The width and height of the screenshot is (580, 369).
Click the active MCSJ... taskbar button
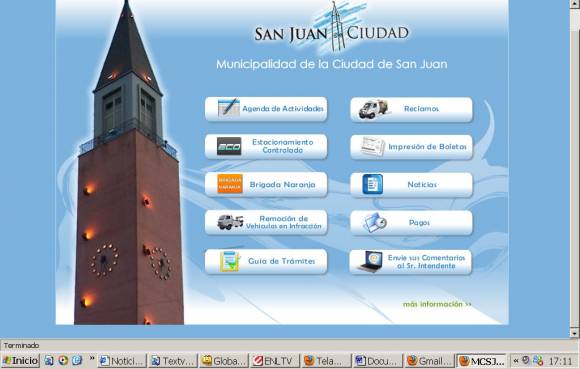tap(481, 361)
